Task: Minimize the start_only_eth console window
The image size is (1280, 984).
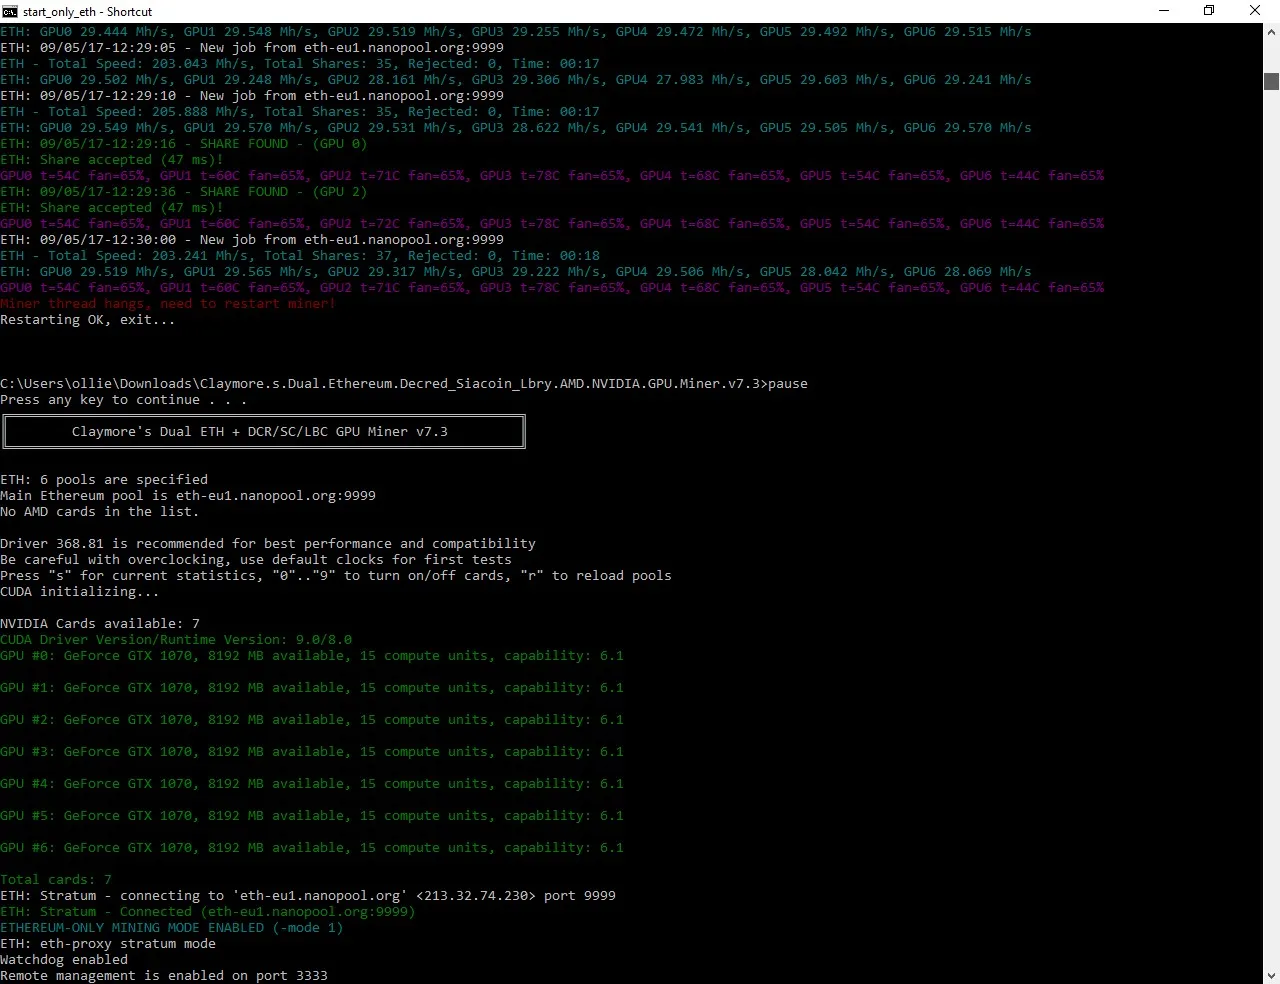Action: pyautogui.click(x=1163, y=11)
